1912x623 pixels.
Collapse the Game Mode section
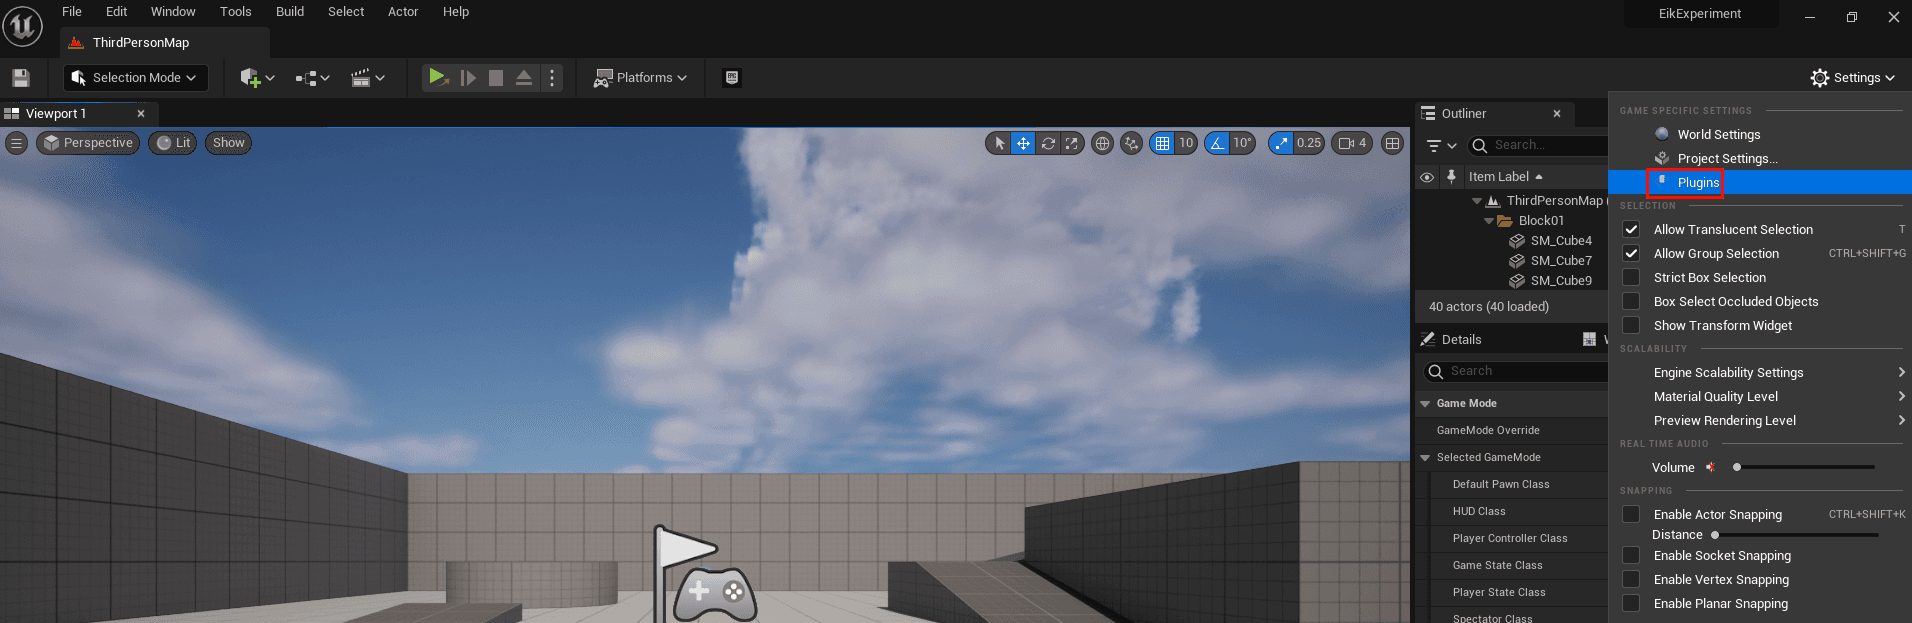[1426, 404]
